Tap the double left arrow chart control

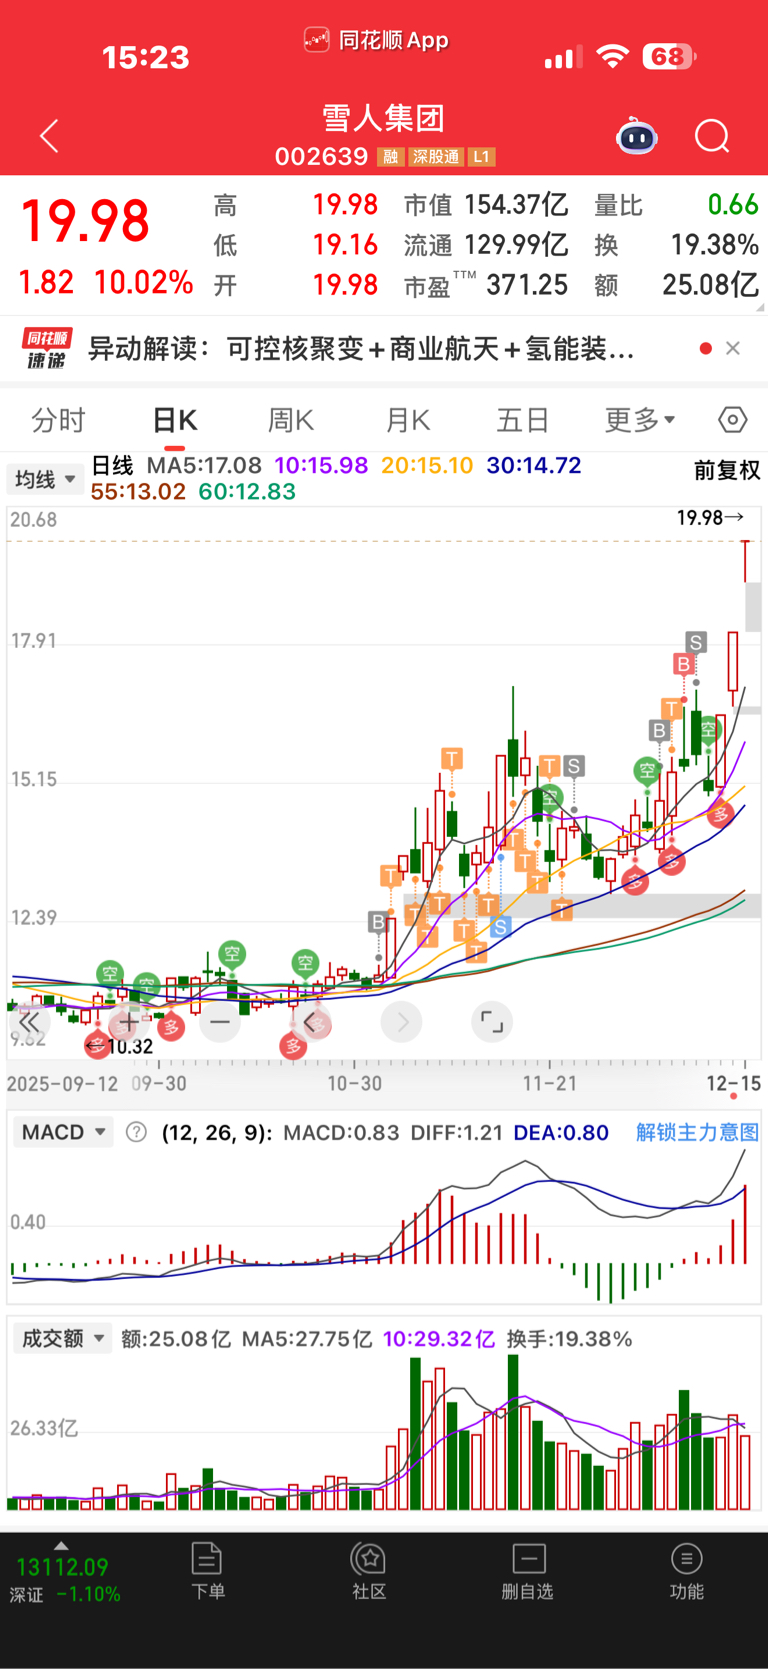(x=30, y=1022)
